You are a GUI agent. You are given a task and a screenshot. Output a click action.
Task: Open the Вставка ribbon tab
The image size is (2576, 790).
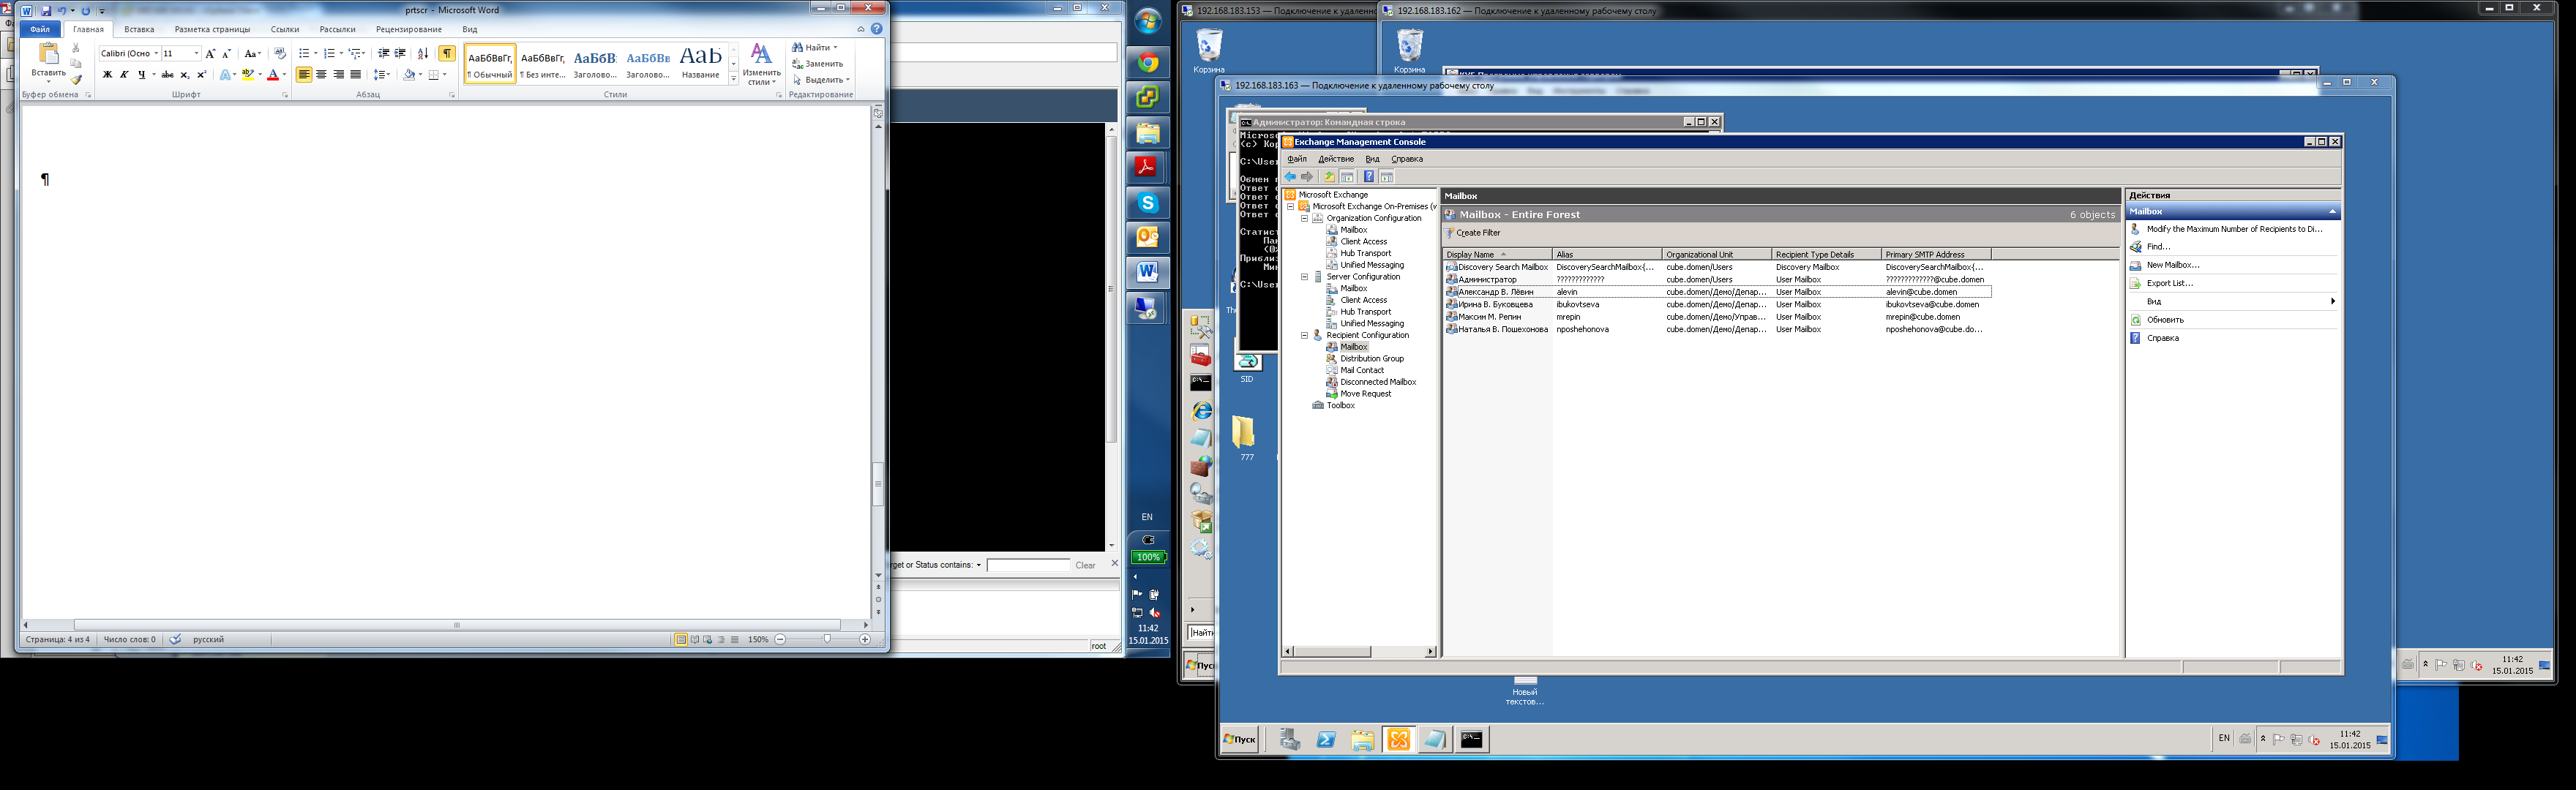(x=139, y=29)
